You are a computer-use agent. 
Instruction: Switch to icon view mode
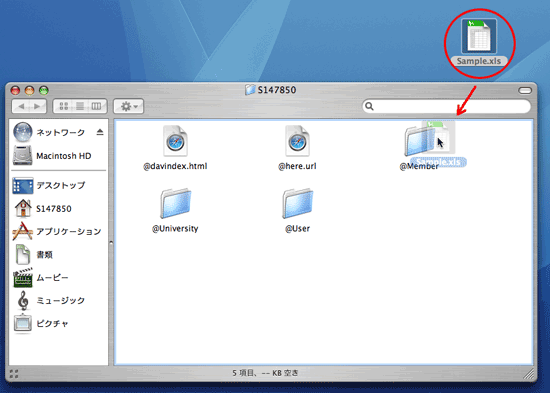(x=64, y=106)
